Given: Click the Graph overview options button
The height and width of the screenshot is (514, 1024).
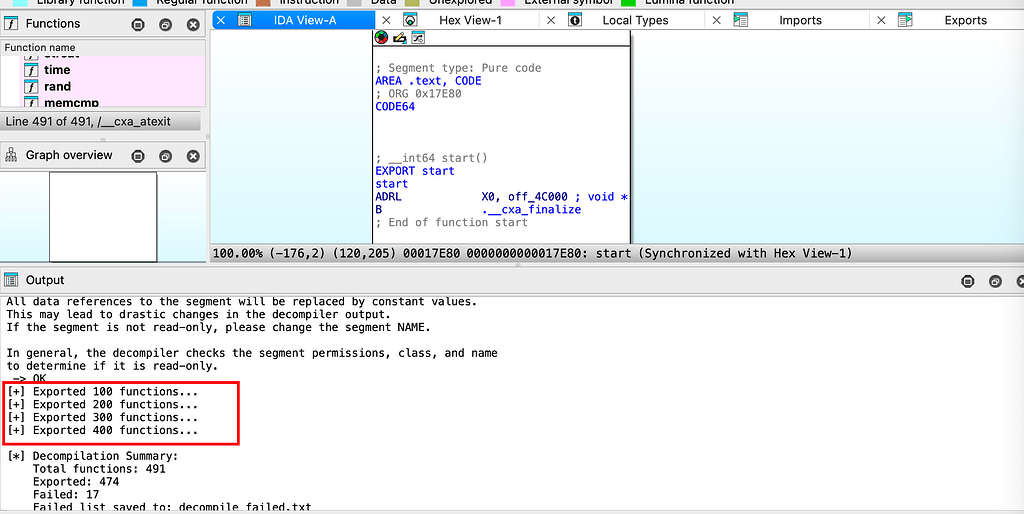Looking at the screenshot, I should pos(138,156).
